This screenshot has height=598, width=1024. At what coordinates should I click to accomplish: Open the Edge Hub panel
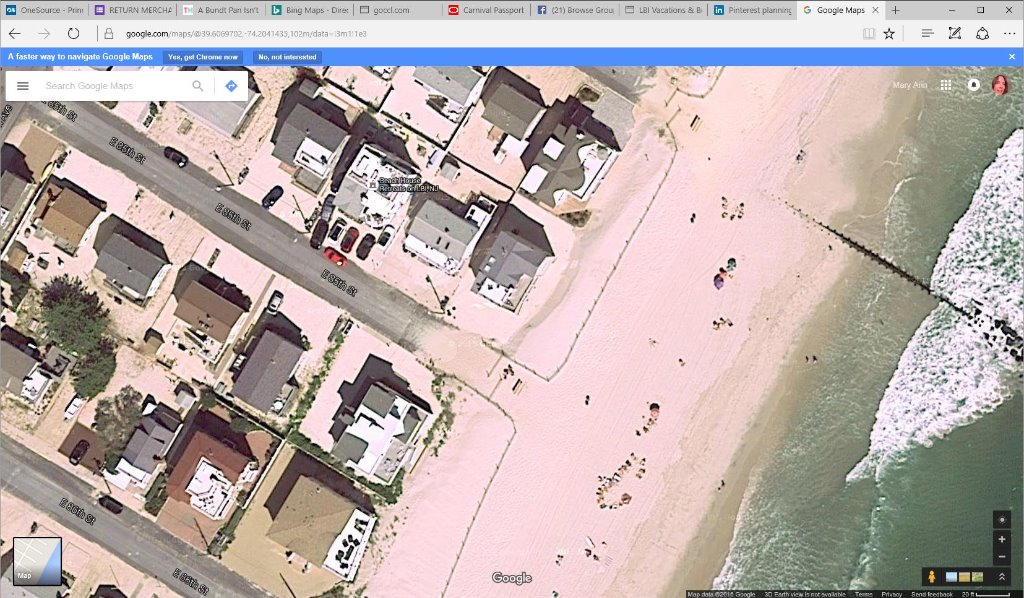click(x=927, y=33)
